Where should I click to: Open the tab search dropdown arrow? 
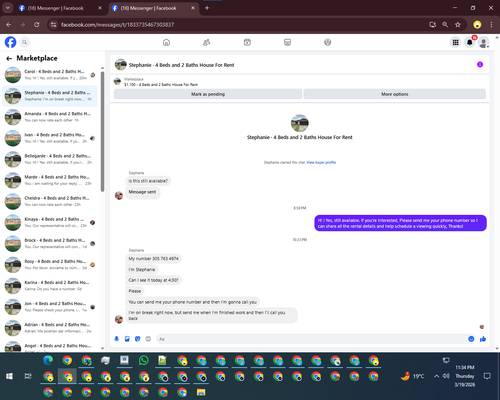coord(7,8)
